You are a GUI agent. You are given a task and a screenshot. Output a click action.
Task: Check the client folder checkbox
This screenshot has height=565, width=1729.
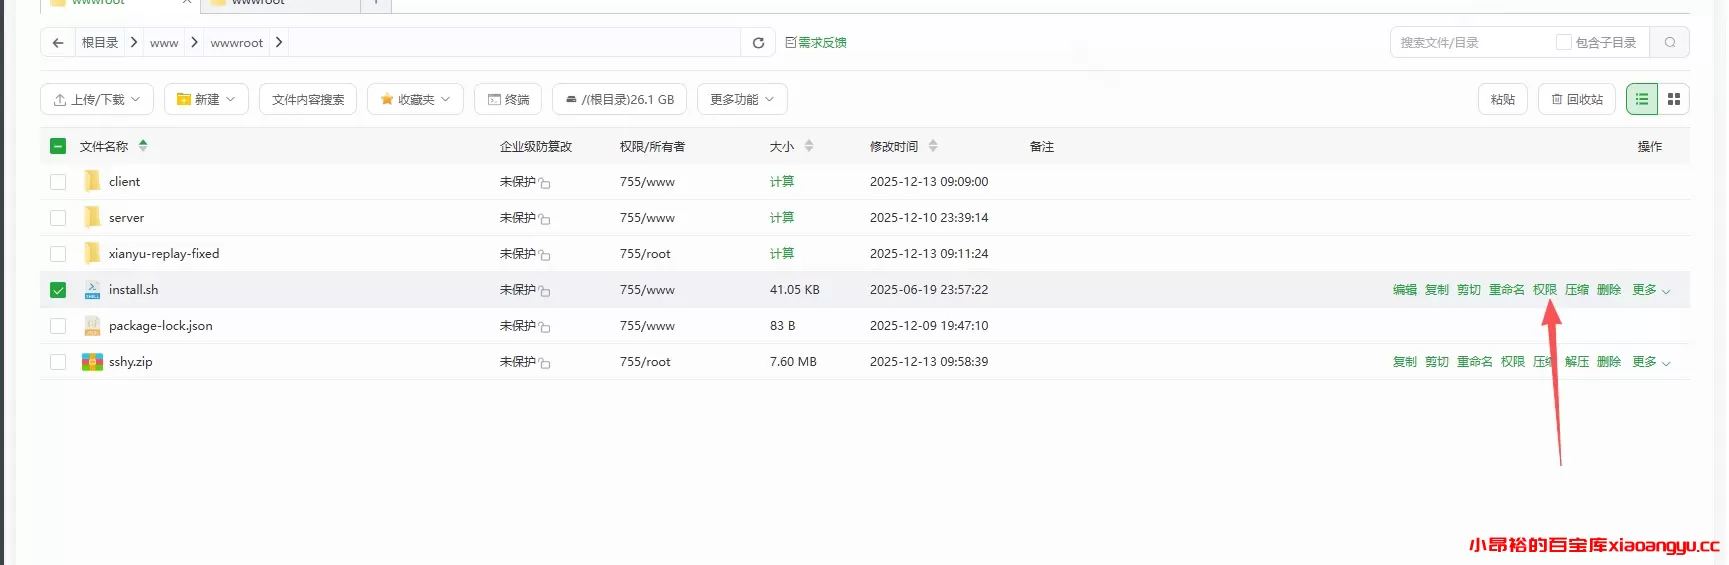coord(58,182)
